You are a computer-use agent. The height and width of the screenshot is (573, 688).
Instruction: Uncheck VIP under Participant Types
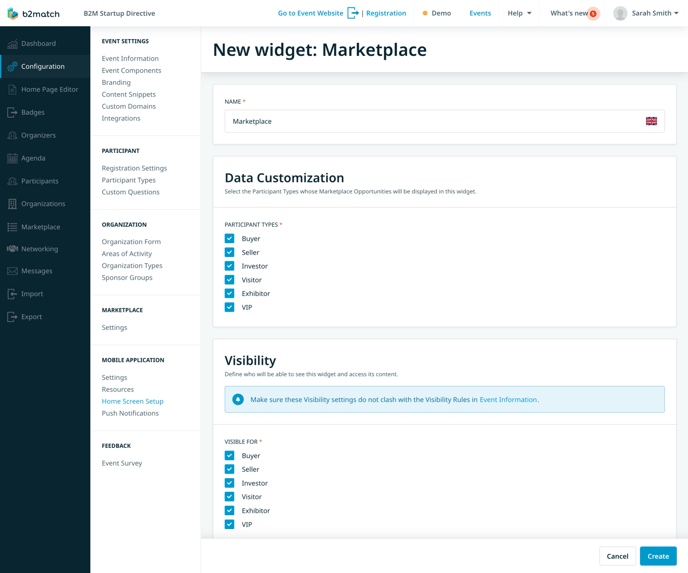click(229, 307)
